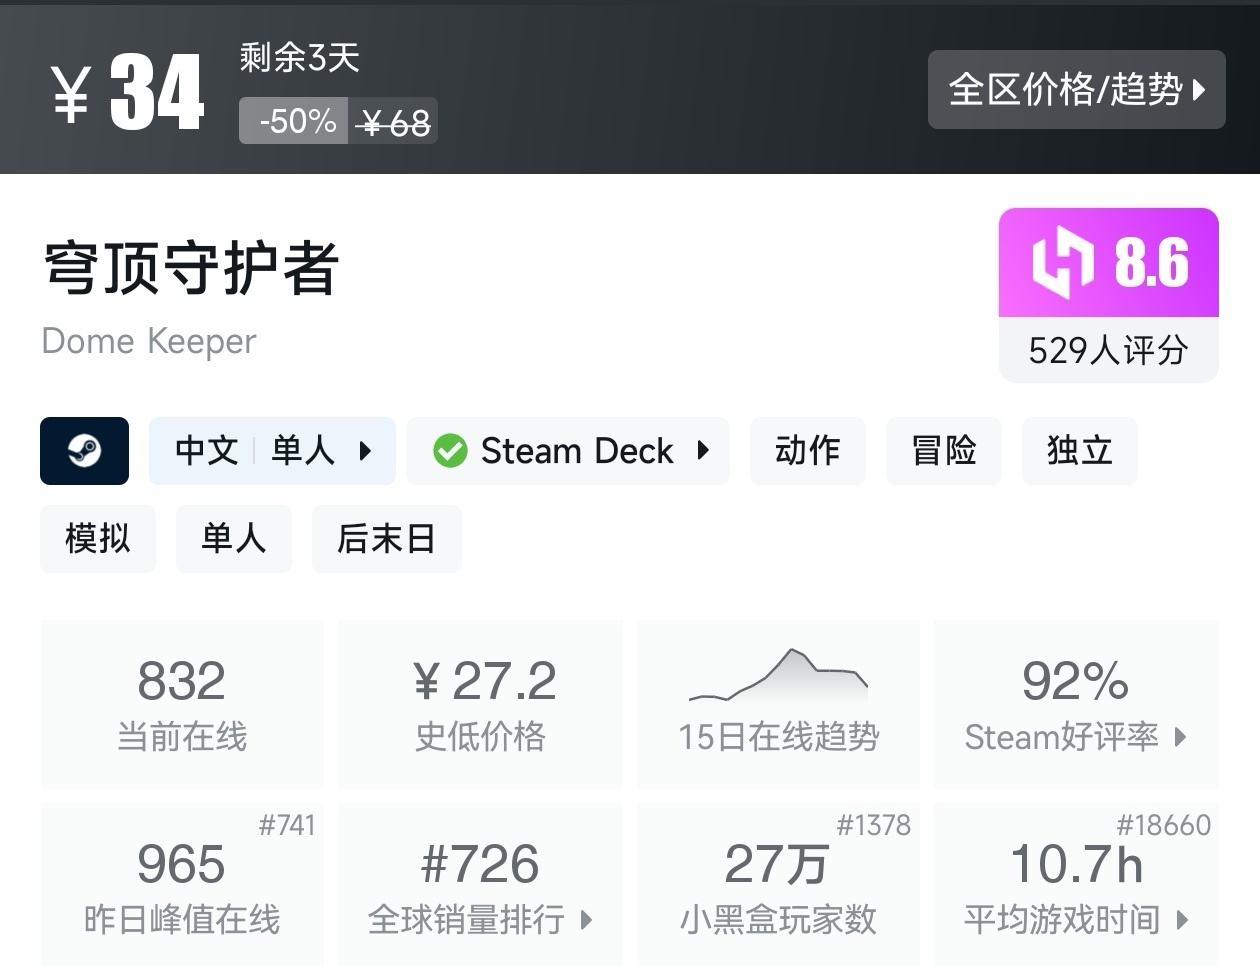Select the 冒险 genre tag
Screen dimensions: 1260x966
coord(944,451)
